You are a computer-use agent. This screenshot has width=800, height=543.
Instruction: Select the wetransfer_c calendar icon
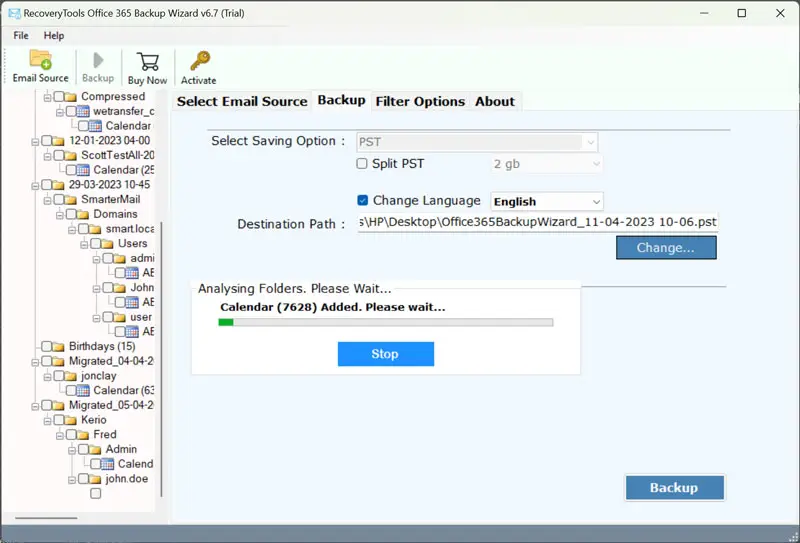coord(83,111)
